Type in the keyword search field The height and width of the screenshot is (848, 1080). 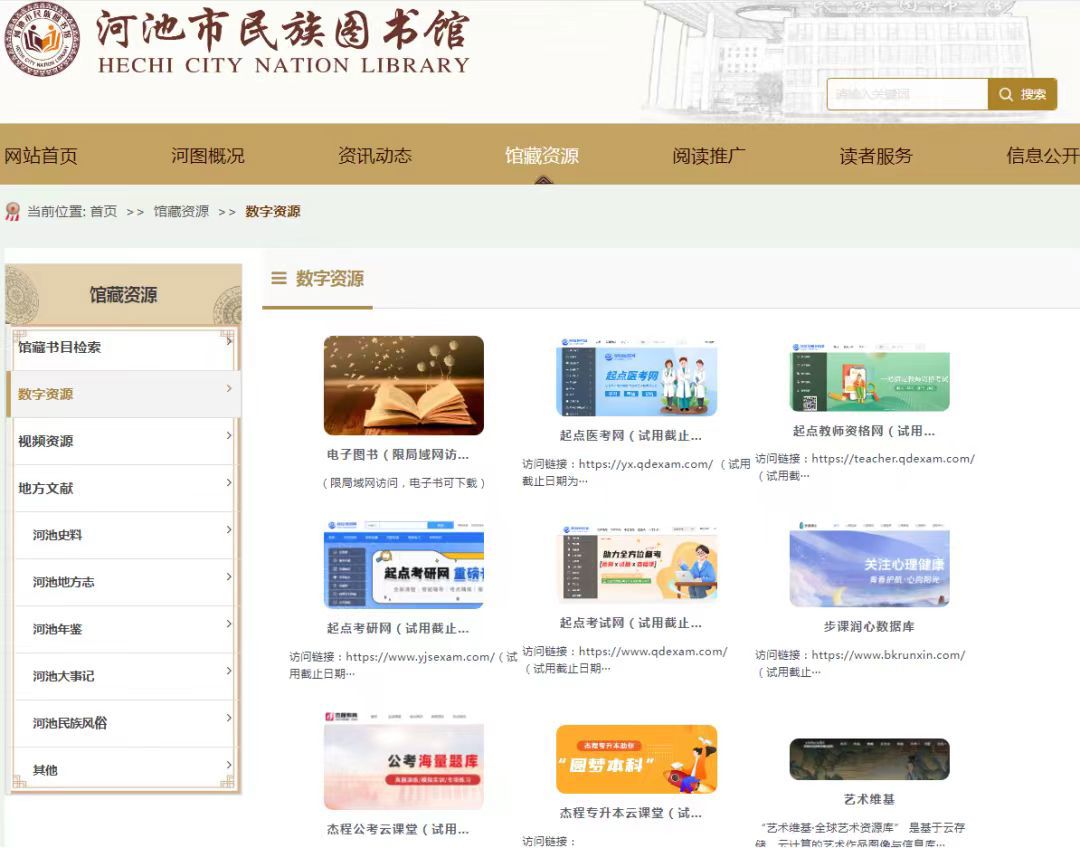[906, 95]
